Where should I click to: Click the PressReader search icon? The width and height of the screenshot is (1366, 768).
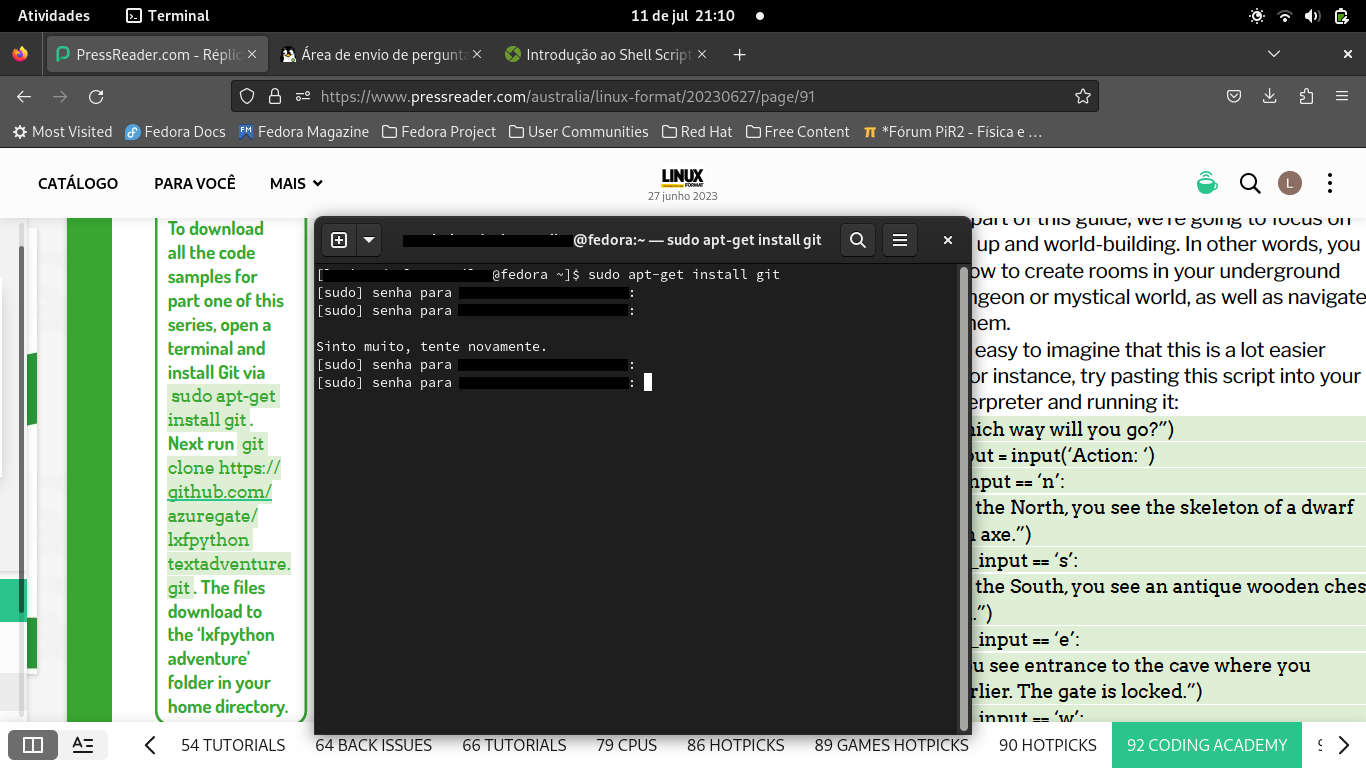click(1250, 183)
